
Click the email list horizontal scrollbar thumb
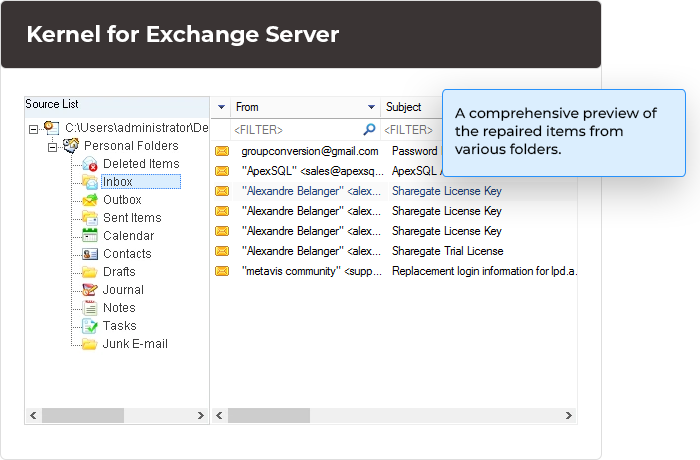coord(269,415)
